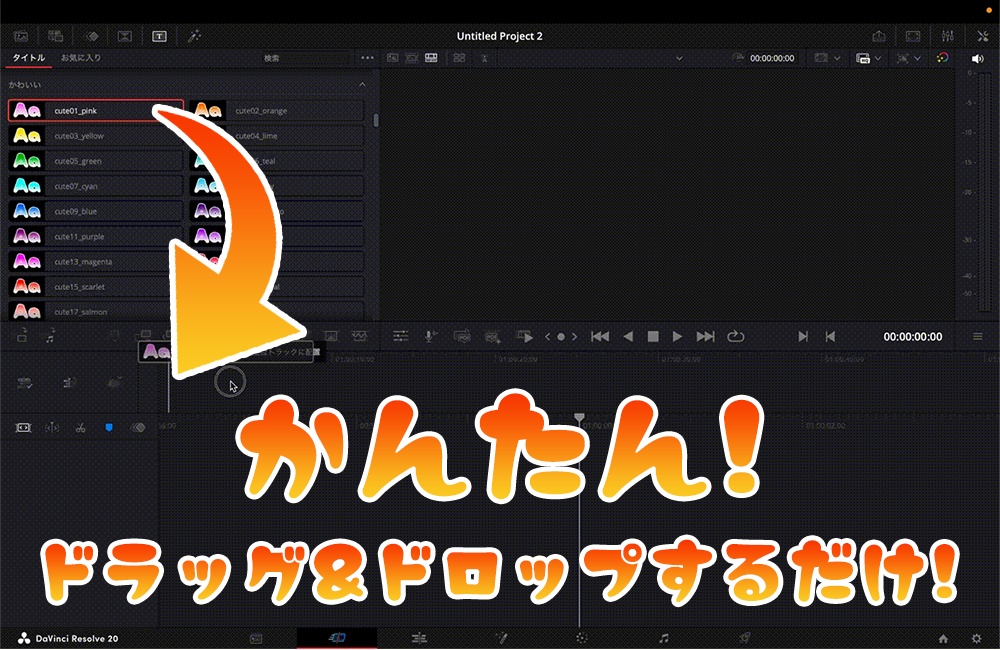The width and height of the screenshot is (1000, 650).
Task: Enable loop playback
Action: coord(735,337)
